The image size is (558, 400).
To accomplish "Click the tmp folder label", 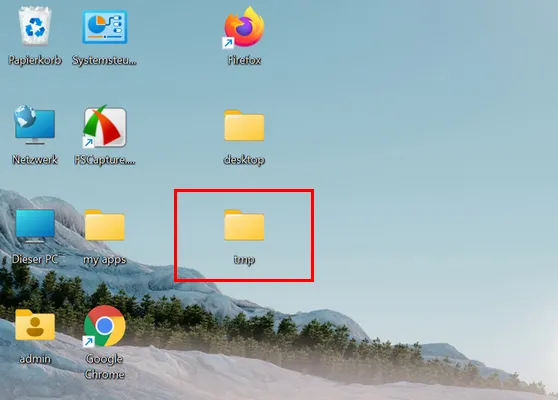I will click(x=244, y=260).
